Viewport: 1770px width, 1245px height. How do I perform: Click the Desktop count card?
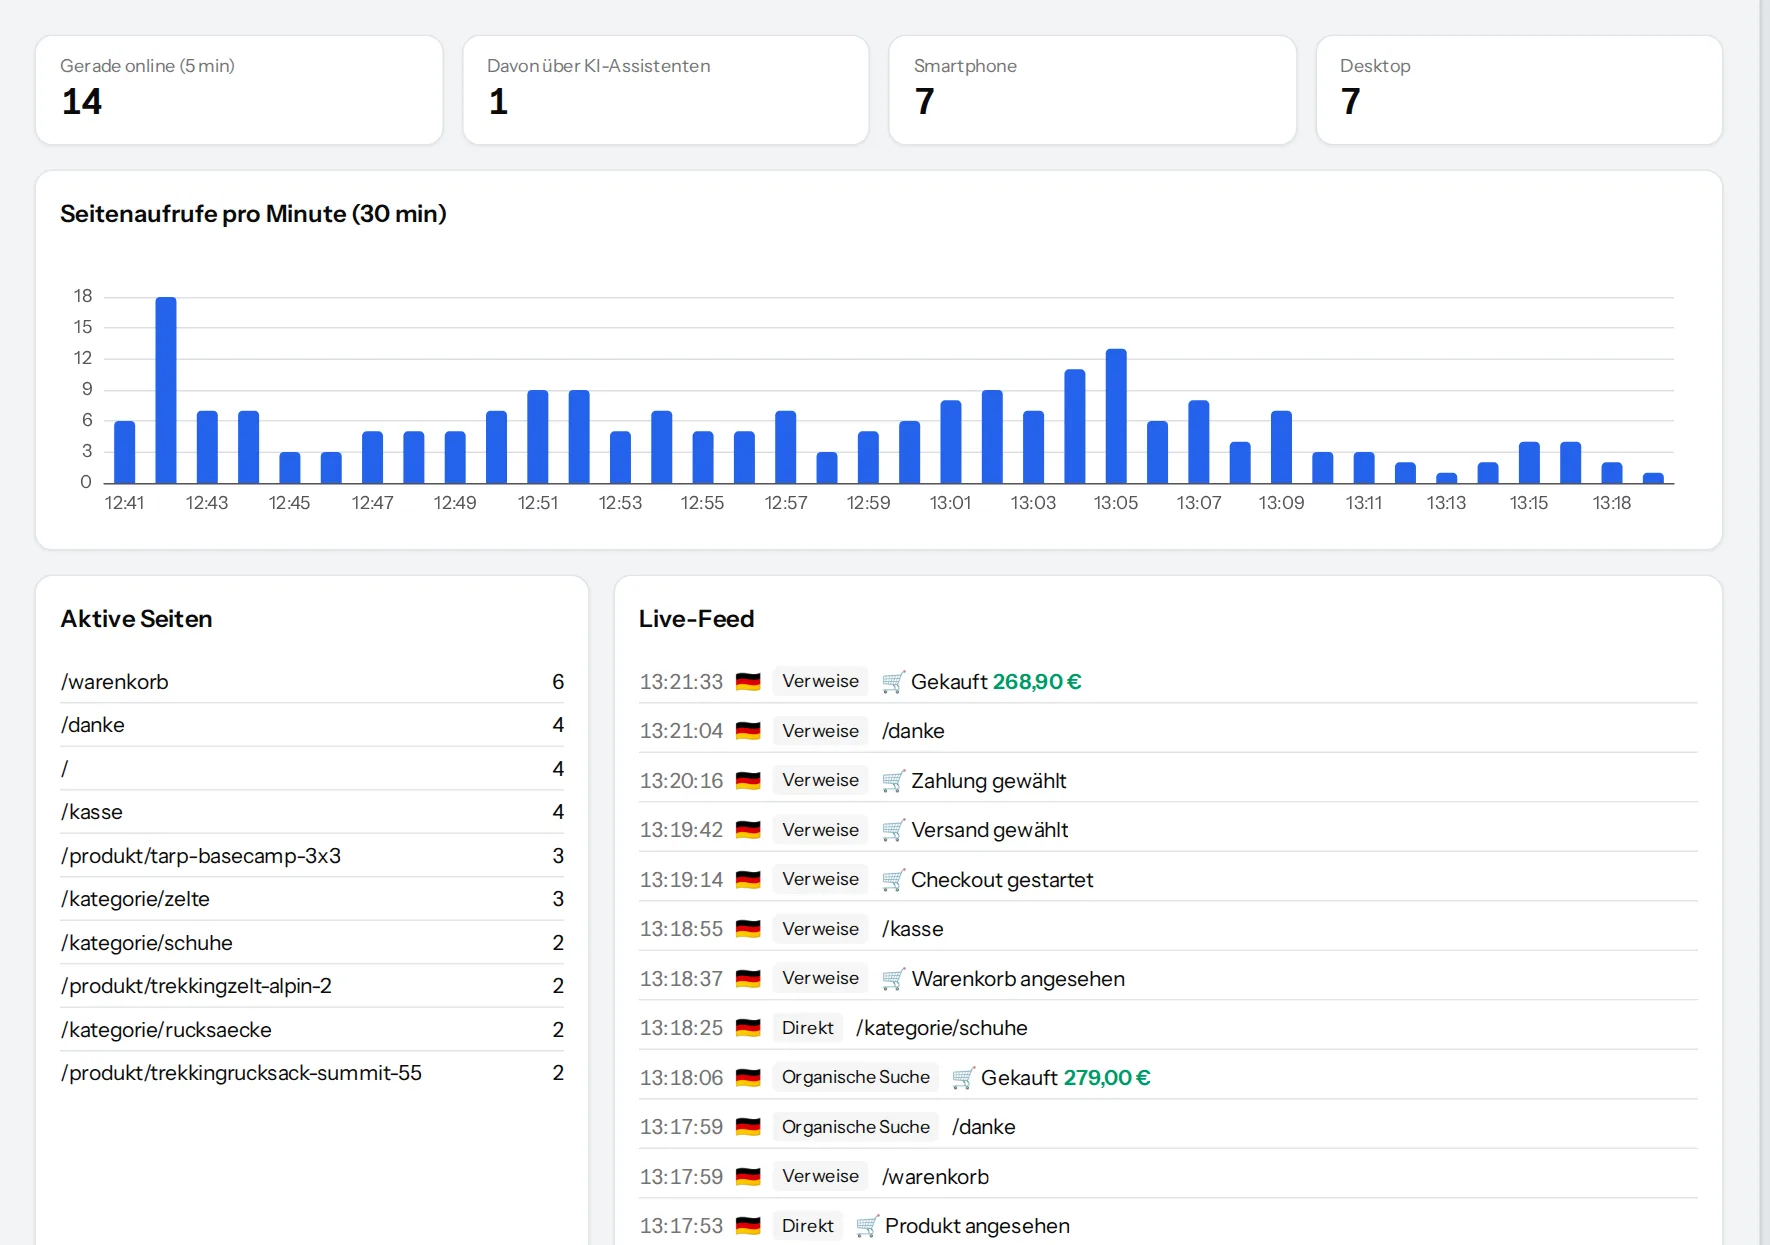pyautogui.click(x=1519, y=90)
